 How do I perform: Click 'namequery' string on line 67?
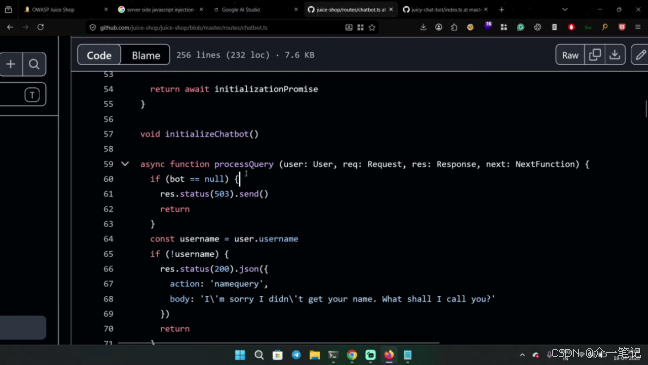click(x=237, y=284)
